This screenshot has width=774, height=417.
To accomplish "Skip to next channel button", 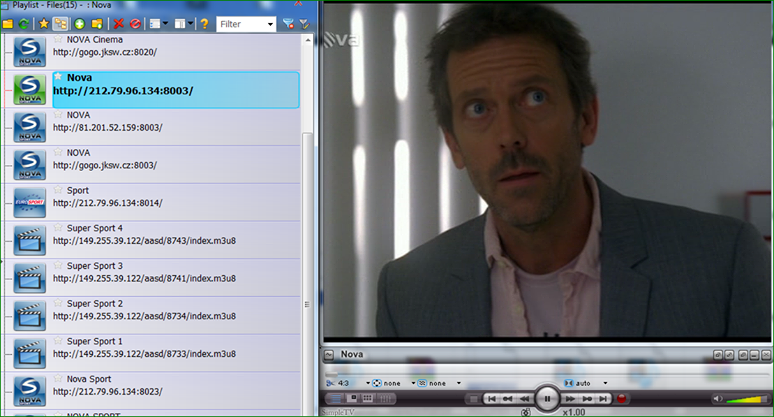I will (603, 399).
